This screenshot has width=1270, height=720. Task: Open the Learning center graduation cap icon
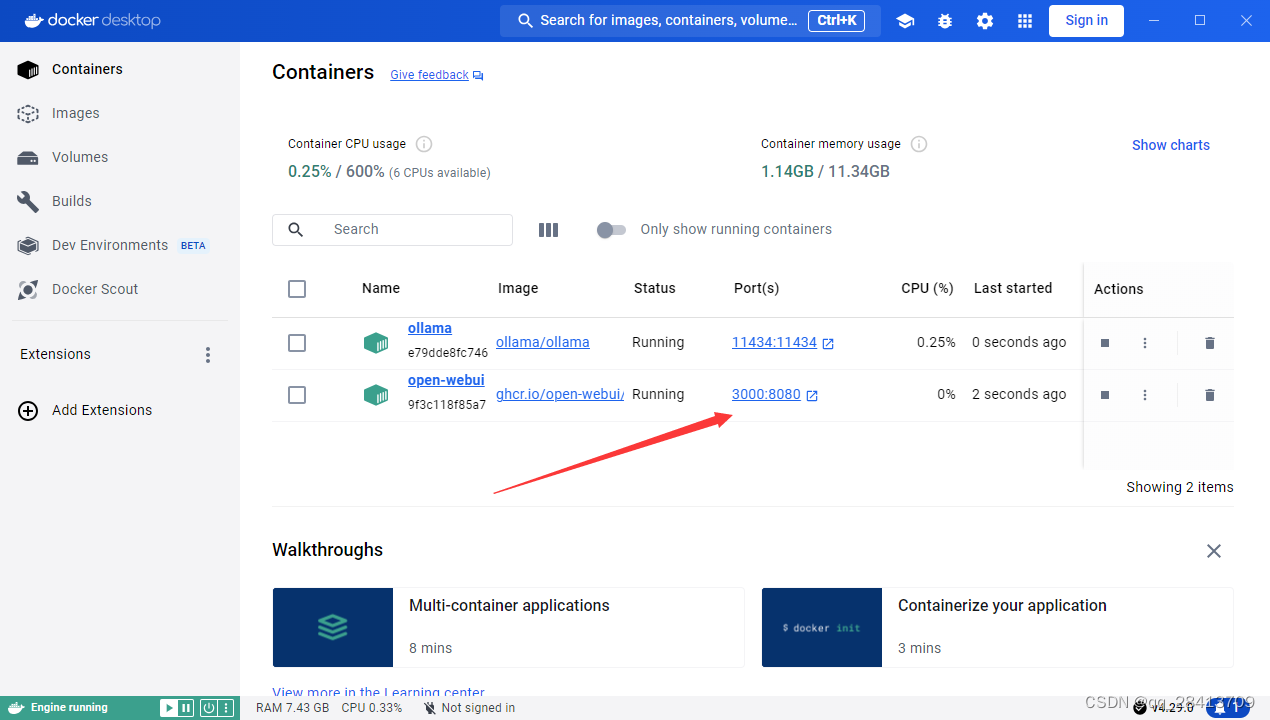pos(905,21)
